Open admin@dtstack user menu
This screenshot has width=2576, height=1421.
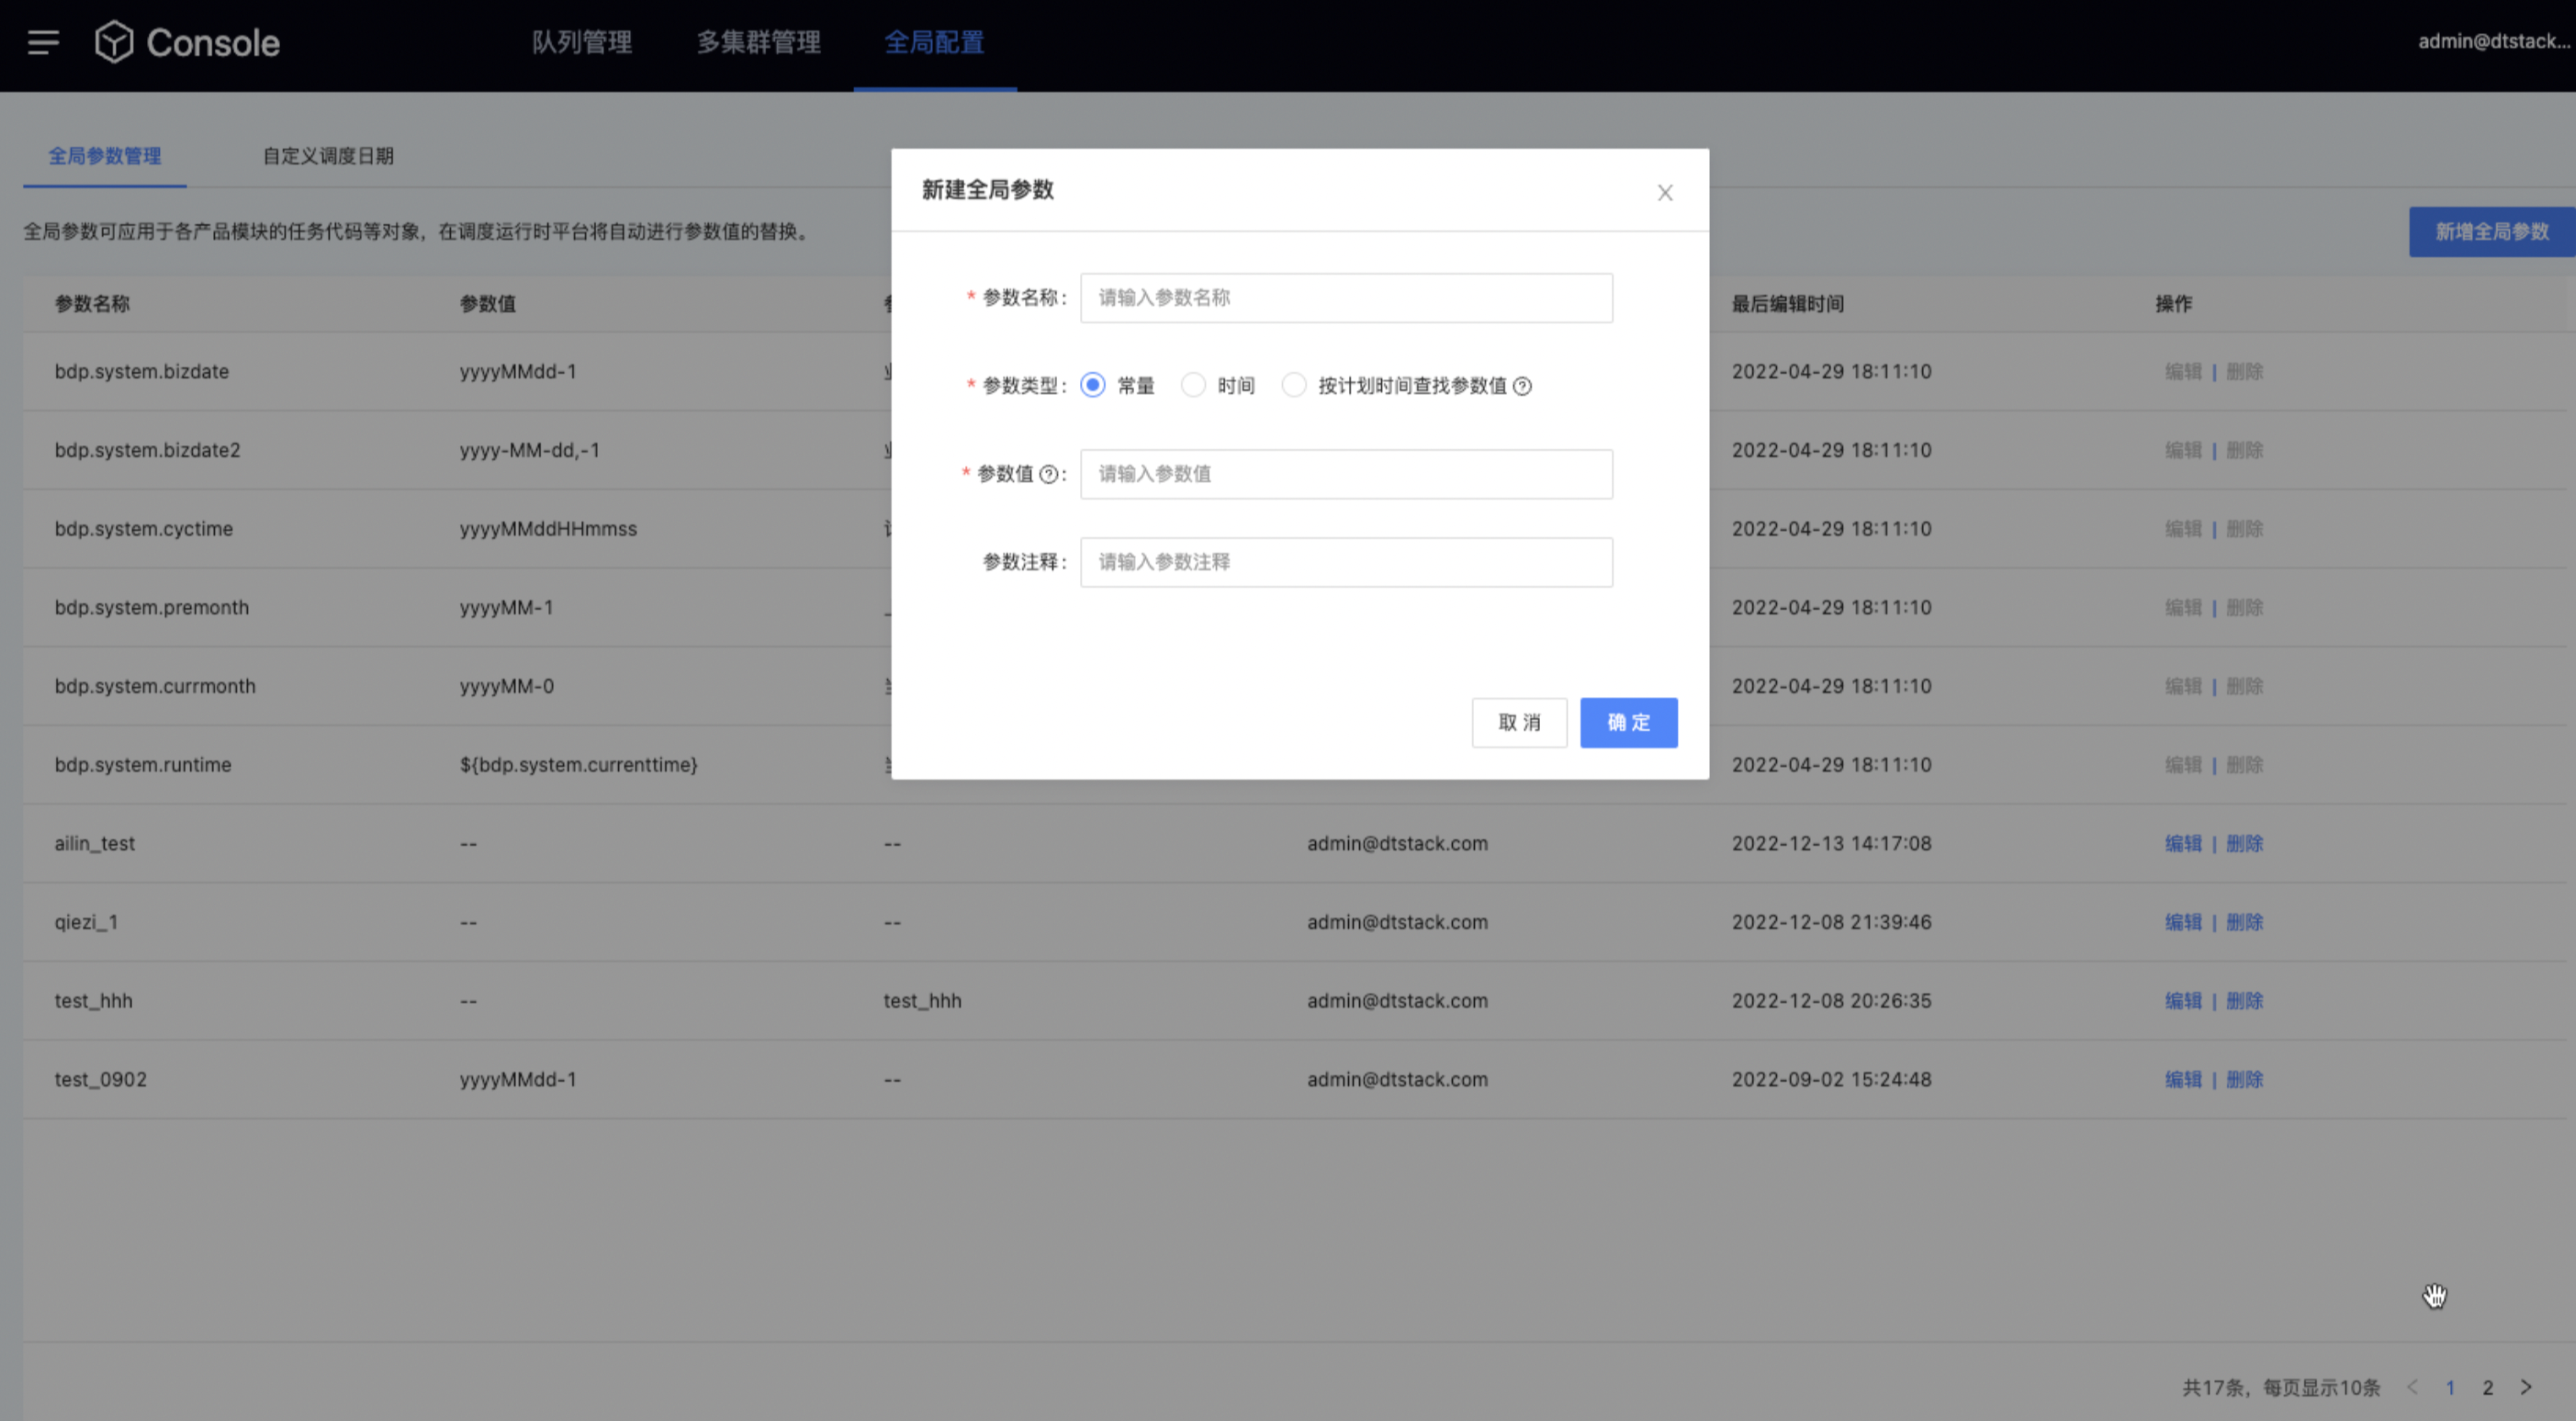pos(2494,41)
